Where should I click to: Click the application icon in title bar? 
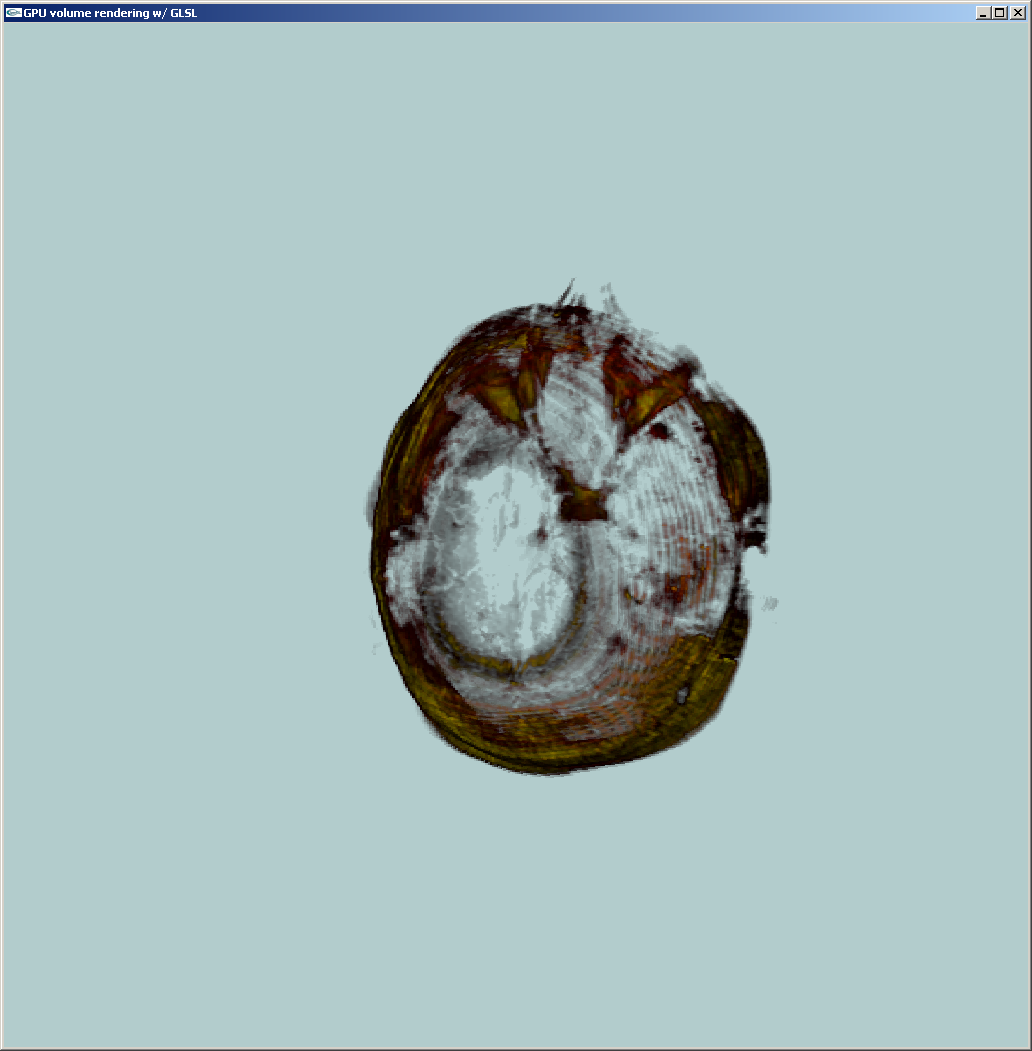click(x=13, y=13)
